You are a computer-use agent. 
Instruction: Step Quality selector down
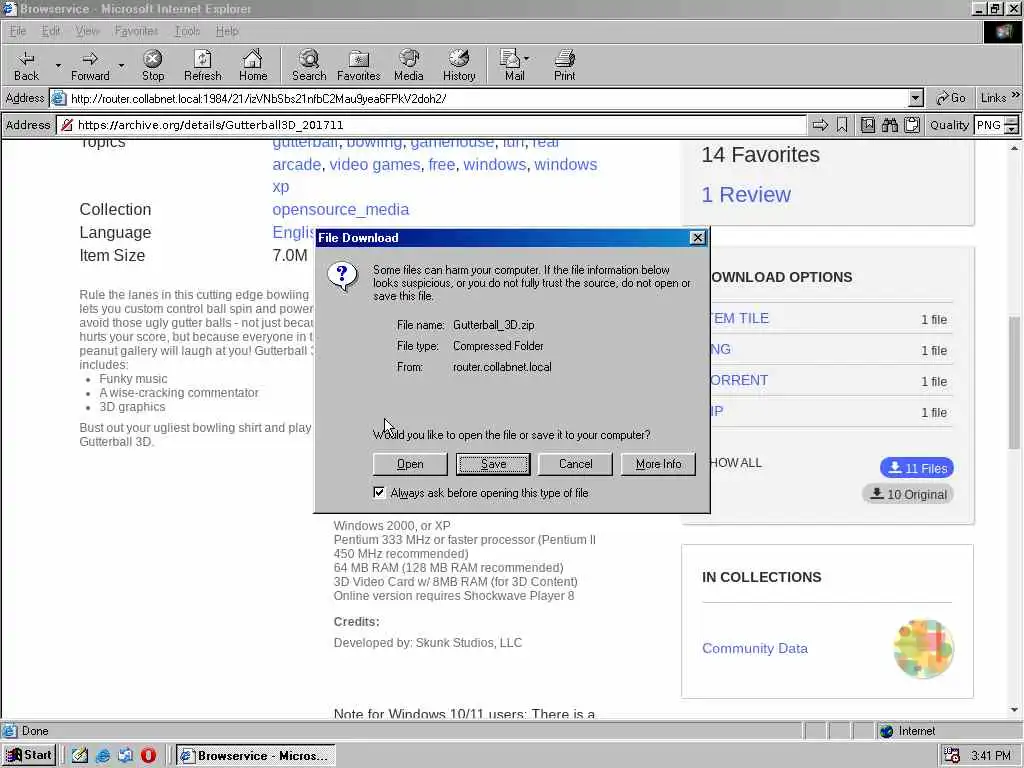coord(1012,129)
